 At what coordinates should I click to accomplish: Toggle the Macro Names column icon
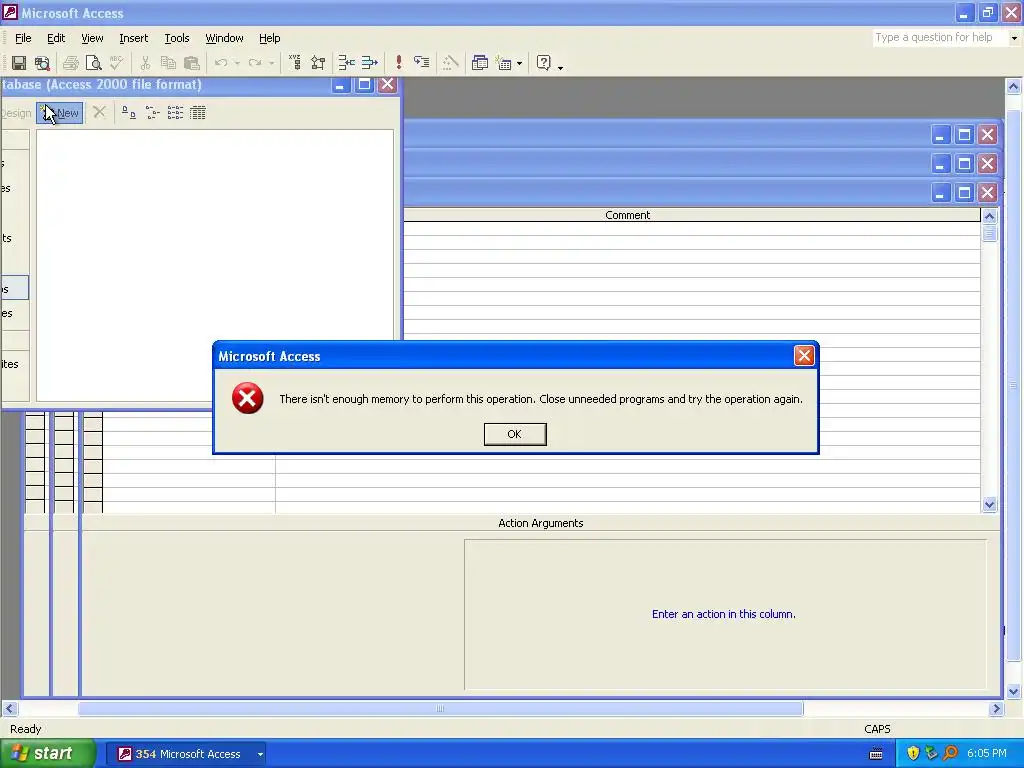coord(295,63)
